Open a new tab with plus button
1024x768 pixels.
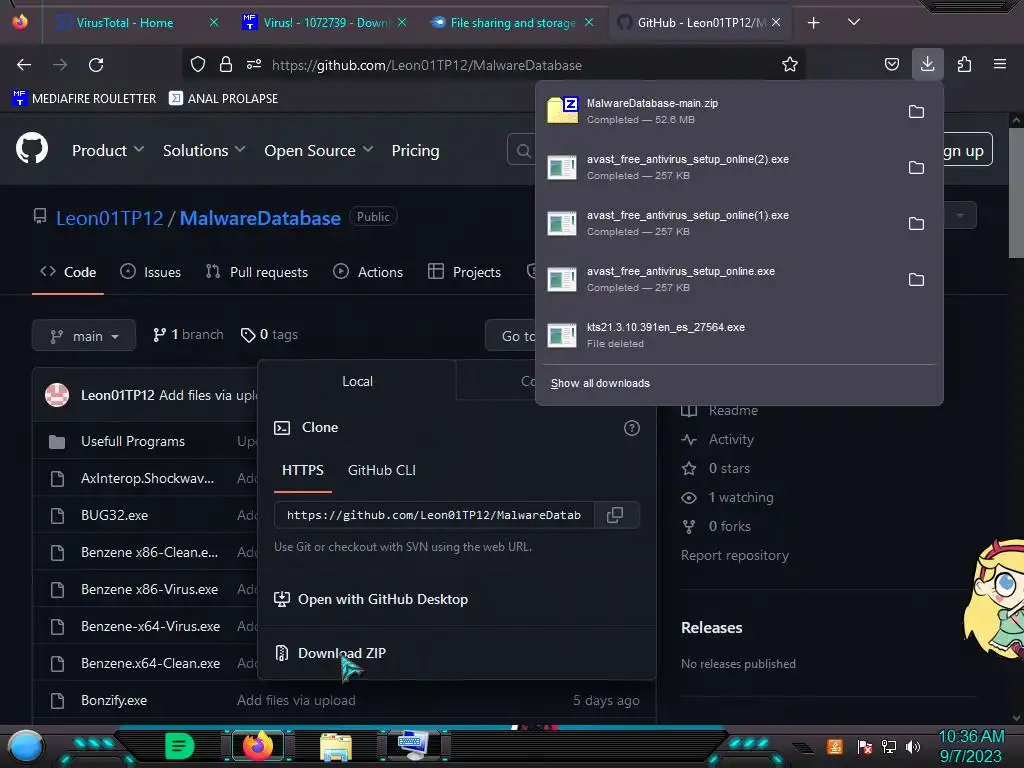[x=813, y=23]
